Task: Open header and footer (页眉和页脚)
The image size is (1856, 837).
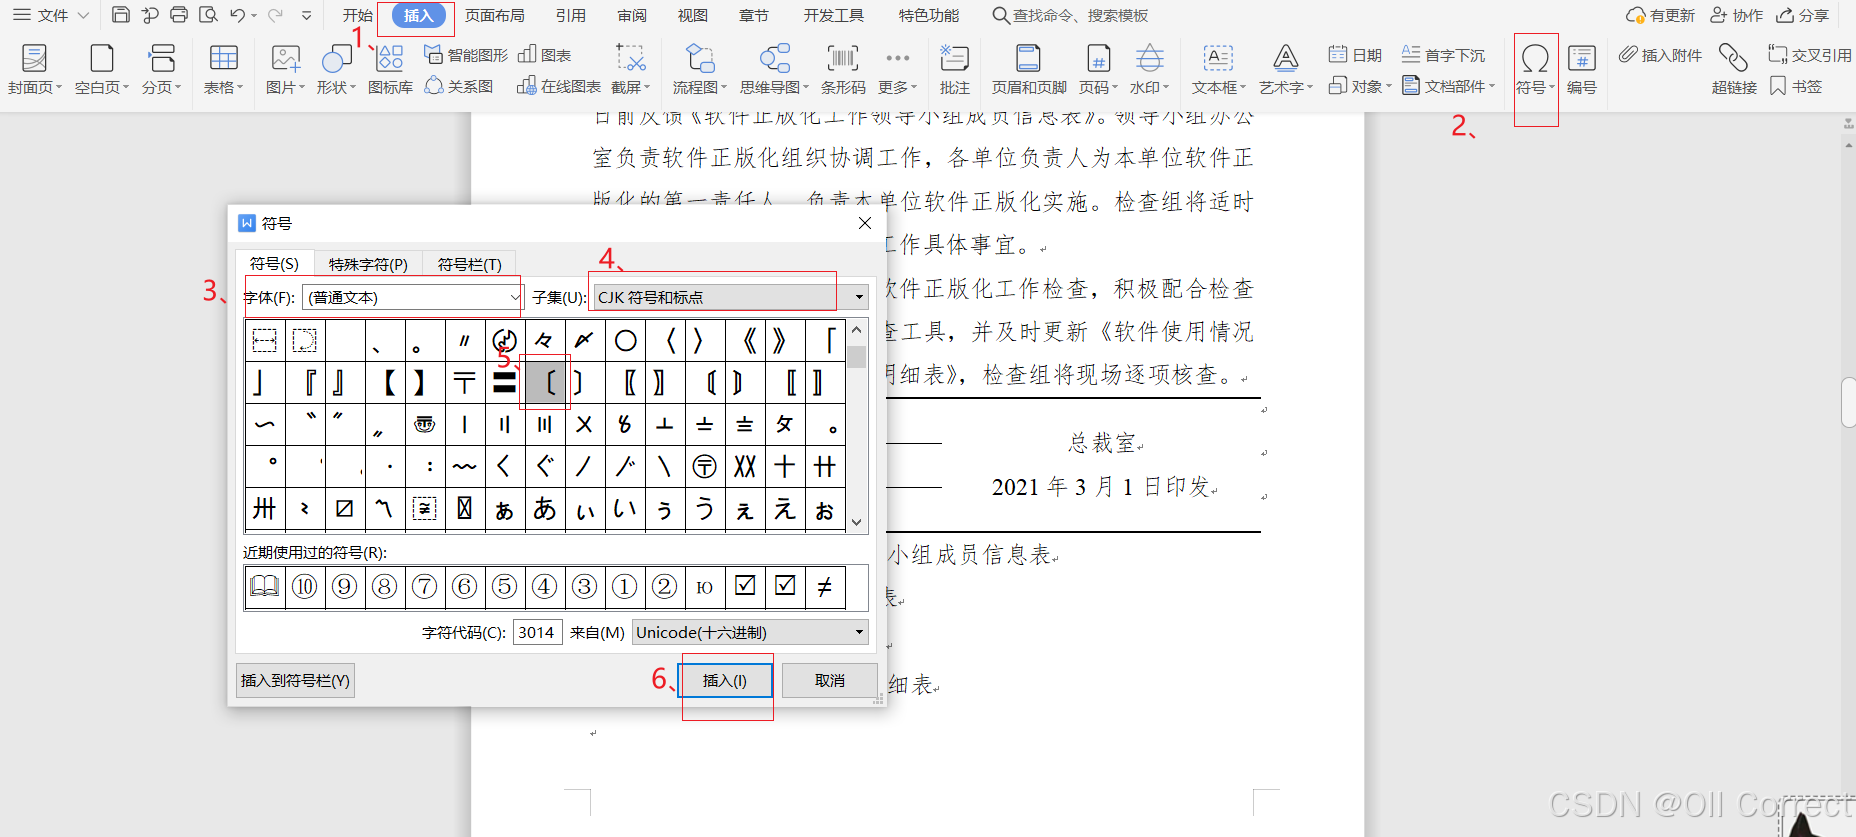Action: (x=1029, y=69)
